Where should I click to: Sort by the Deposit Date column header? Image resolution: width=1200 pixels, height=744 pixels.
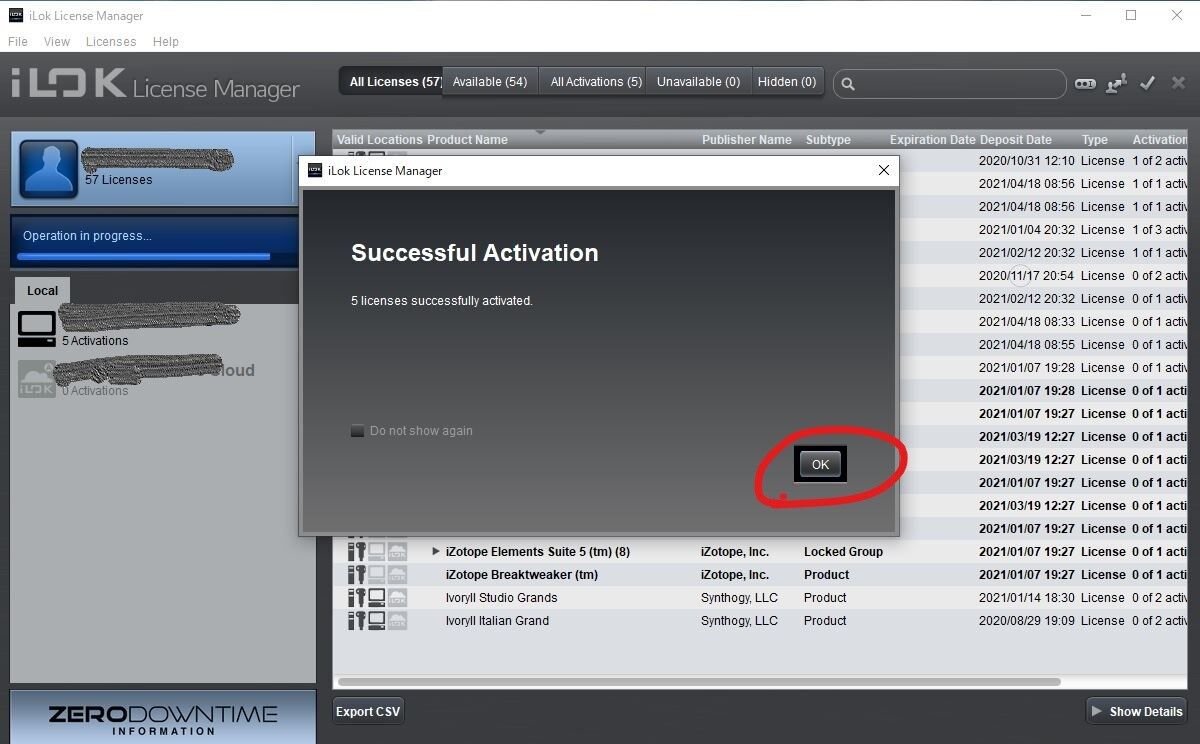1015,140
